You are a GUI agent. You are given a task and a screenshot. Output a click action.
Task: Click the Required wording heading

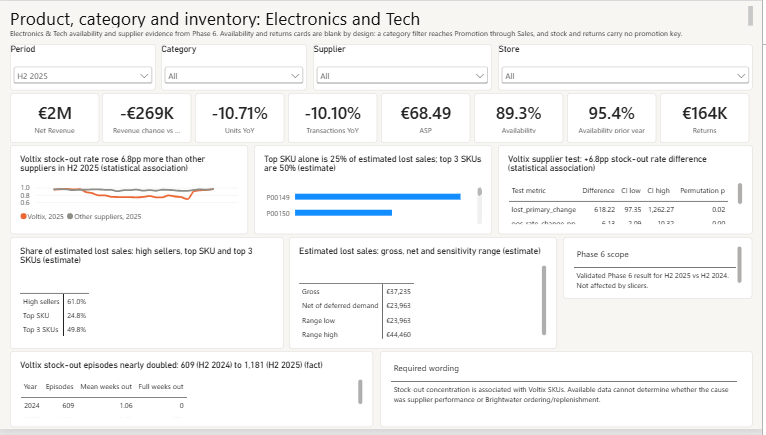pos(426,368)
